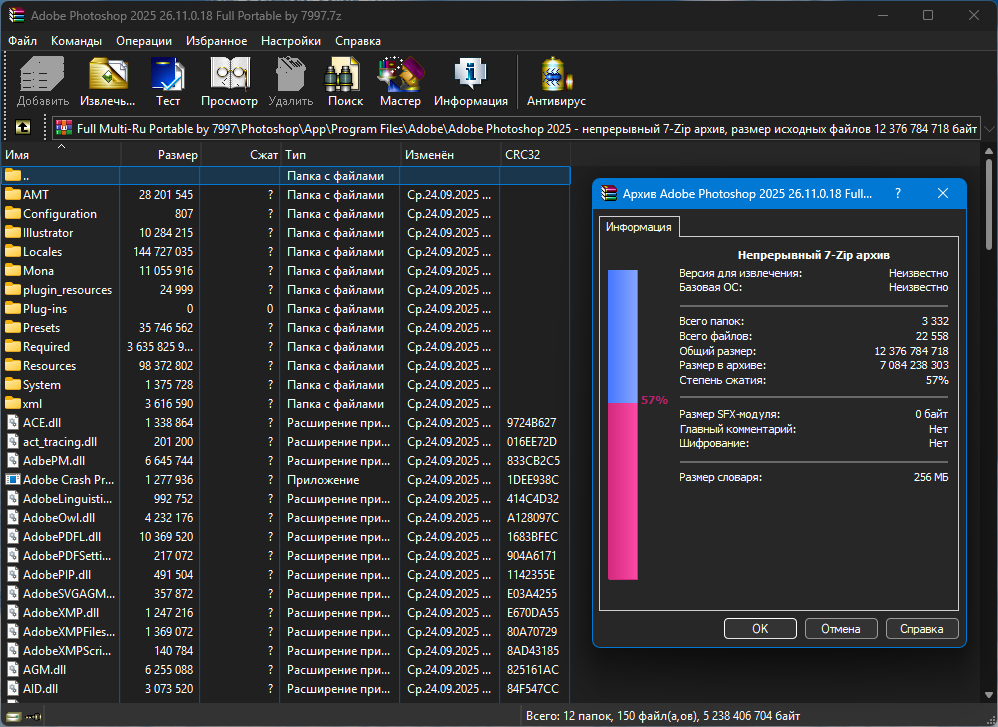Select the Adobe Crash Pr... application file
This screenshot has width=998, height=727.
tap(67, 480)
